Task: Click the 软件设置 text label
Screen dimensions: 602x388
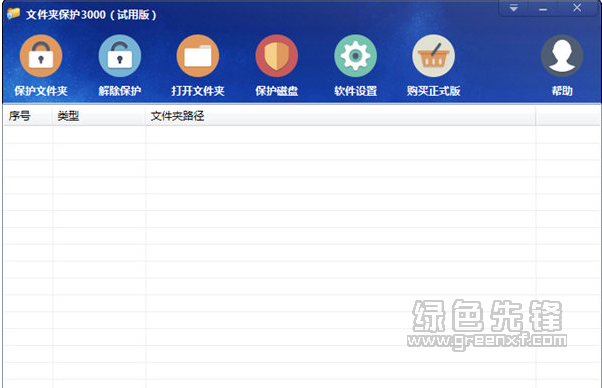Action: click(355, 91)
